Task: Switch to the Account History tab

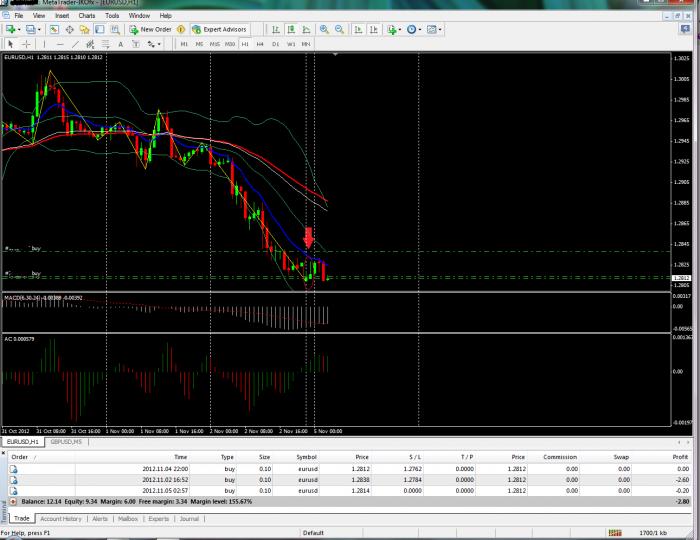Action: pos(61,519)
